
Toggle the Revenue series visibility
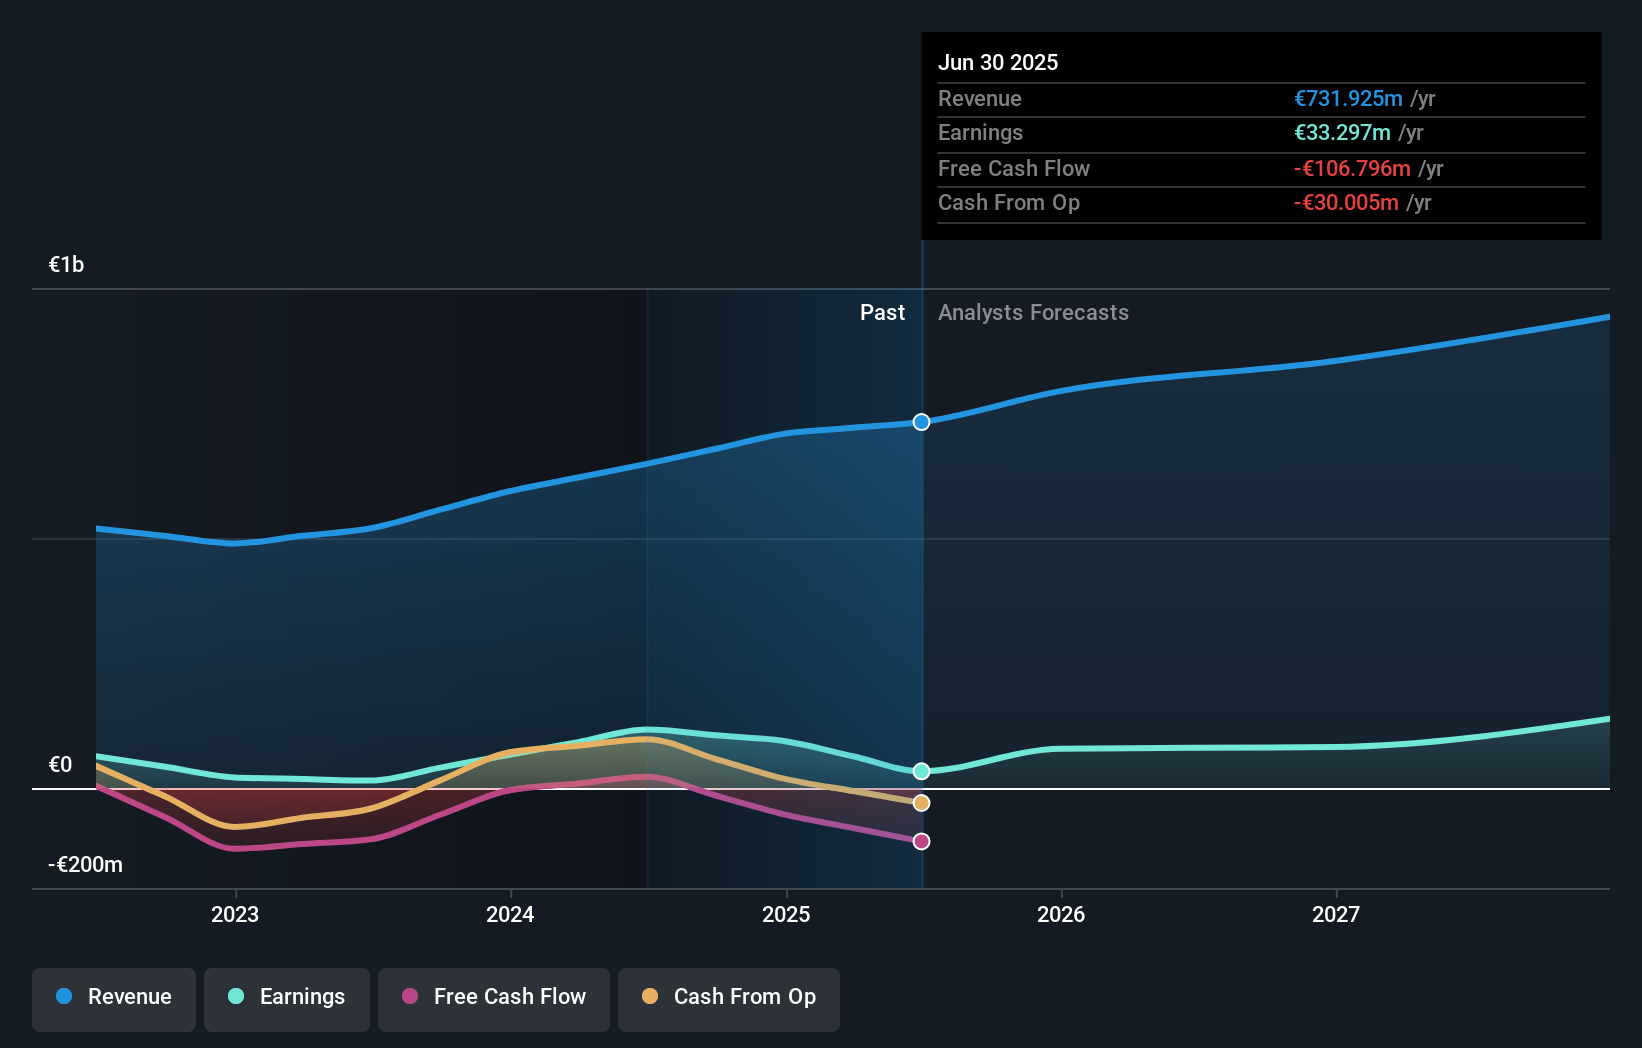pyautogui.click(x=113, y=997)
